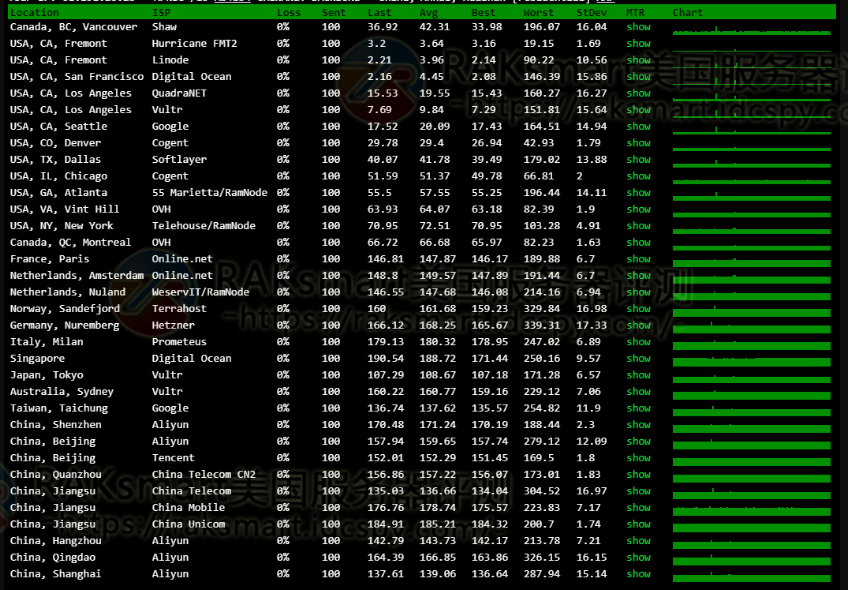Show MTR for Taiwan, Taichung Google
Image resolution: width=848 pixels, height=590 pixels.
(x=638, y=408)
